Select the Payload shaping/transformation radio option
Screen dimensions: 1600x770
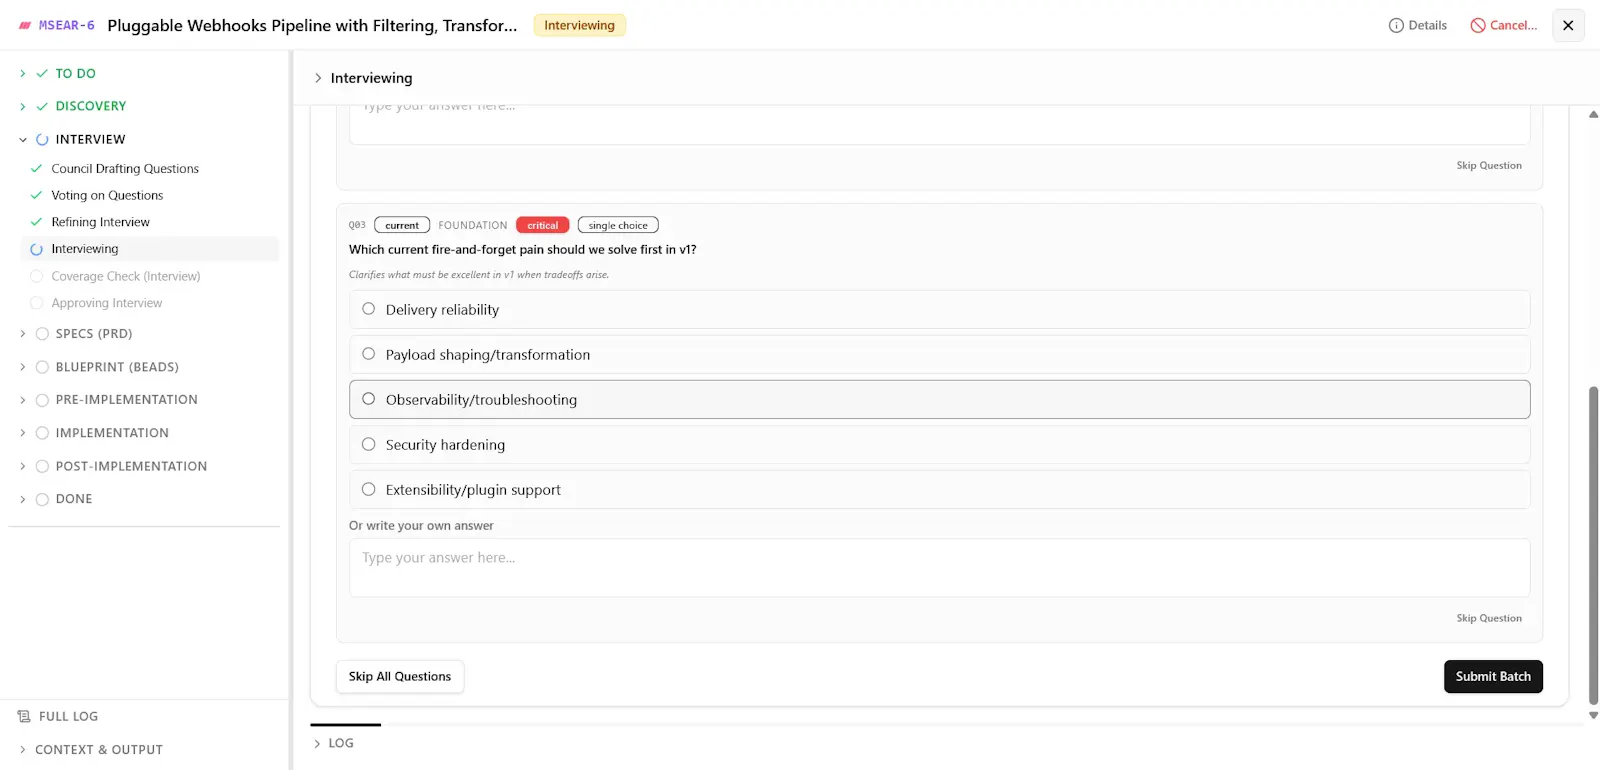point(368,354)
